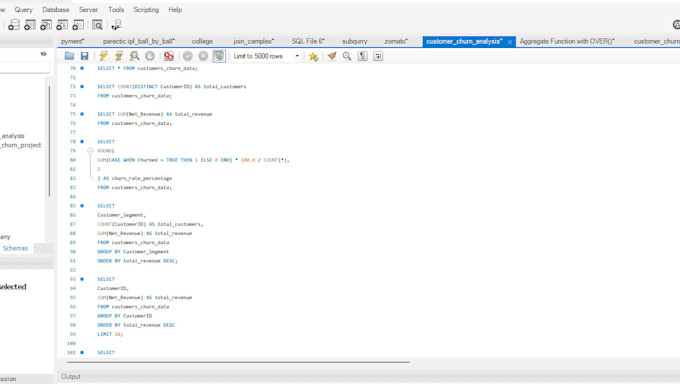Click the create new stored procedure icon
This screenshot has width=680, height=384.
coord(62,25)
